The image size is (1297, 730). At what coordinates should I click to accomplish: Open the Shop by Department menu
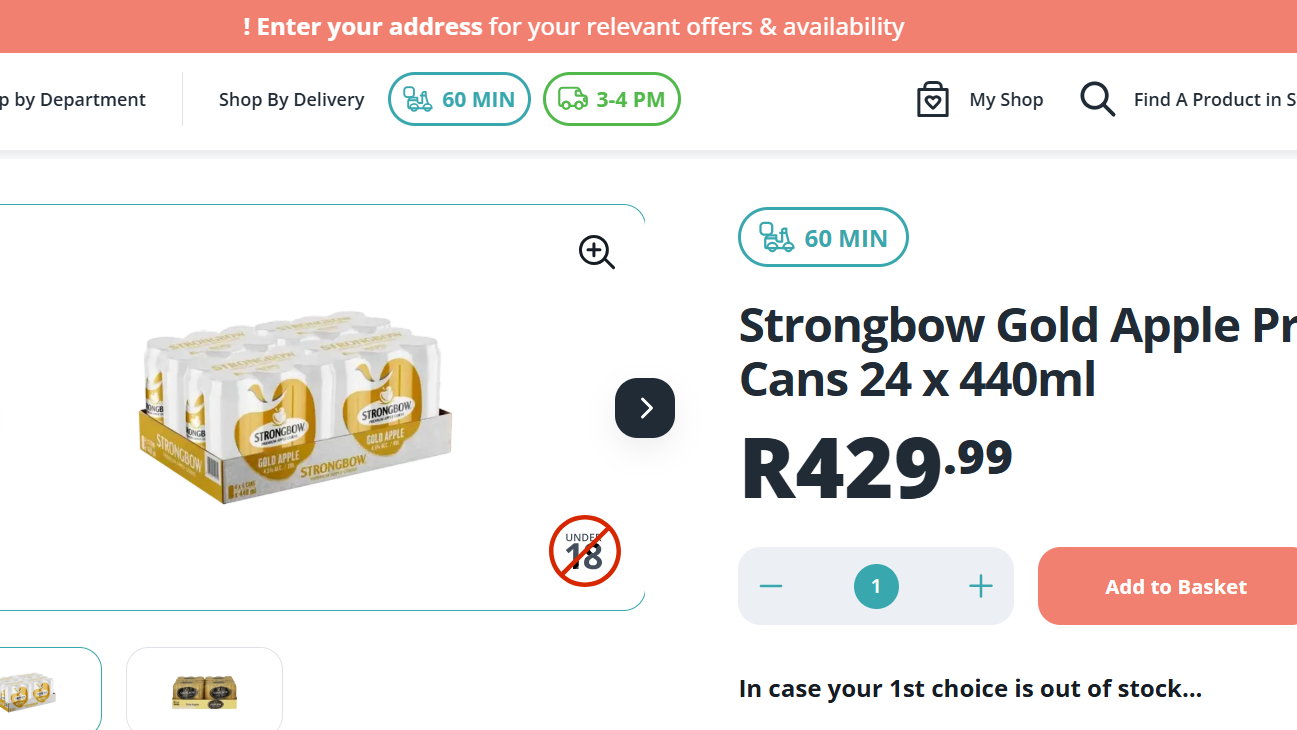pos(72,99)
